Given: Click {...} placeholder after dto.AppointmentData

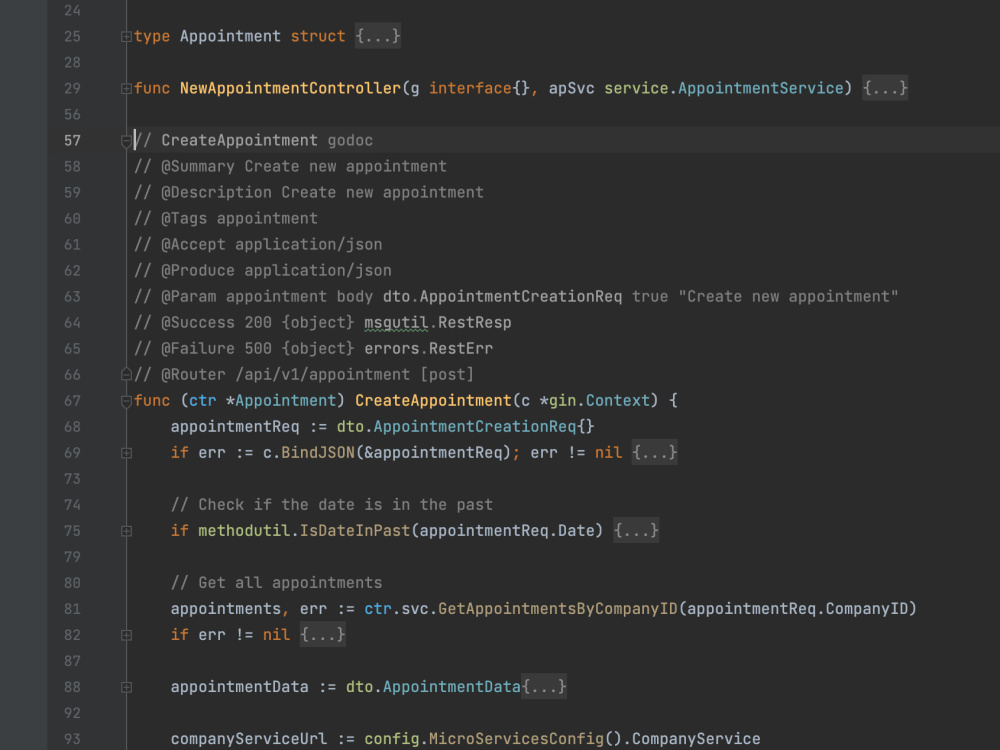Looking at the screenshot, I should pyautogui.click(x=544, y=687).
